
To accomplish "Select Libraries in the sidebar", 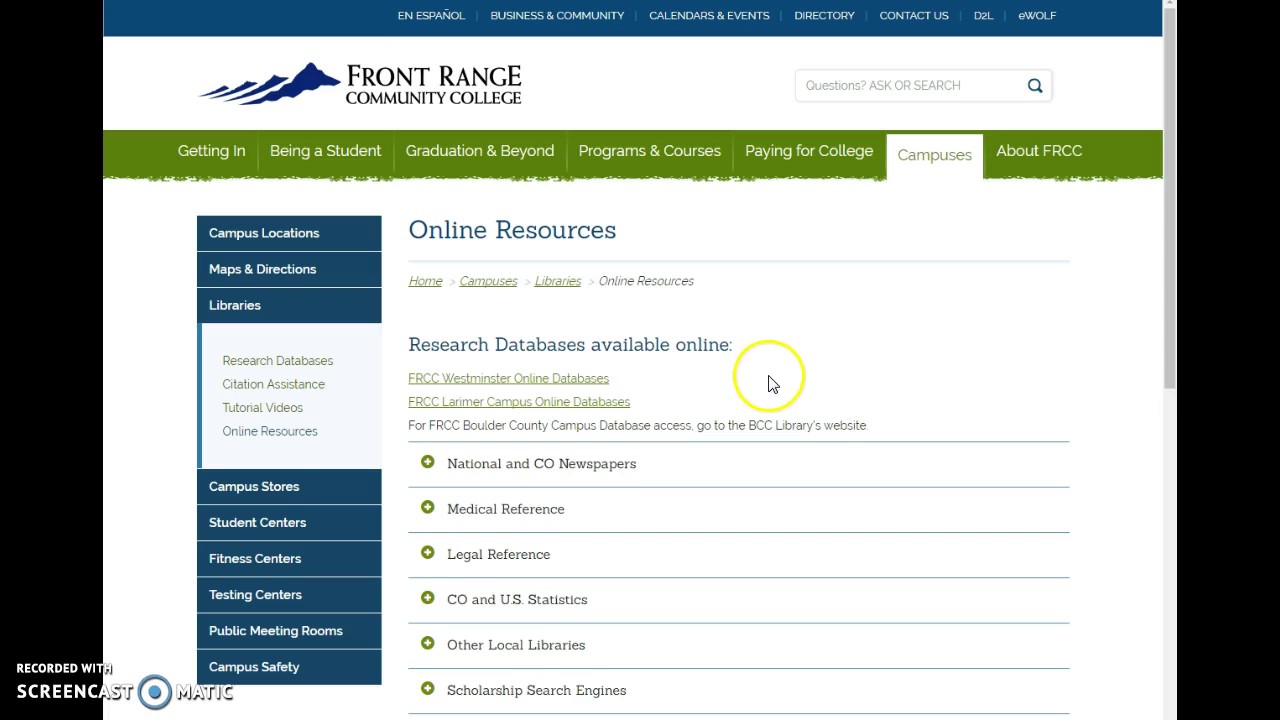I will [289, 305].
